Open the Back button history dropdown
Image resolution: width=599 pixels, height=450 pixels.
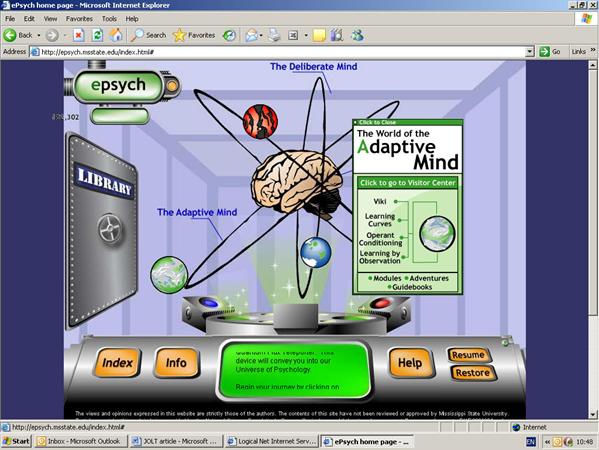39,35
